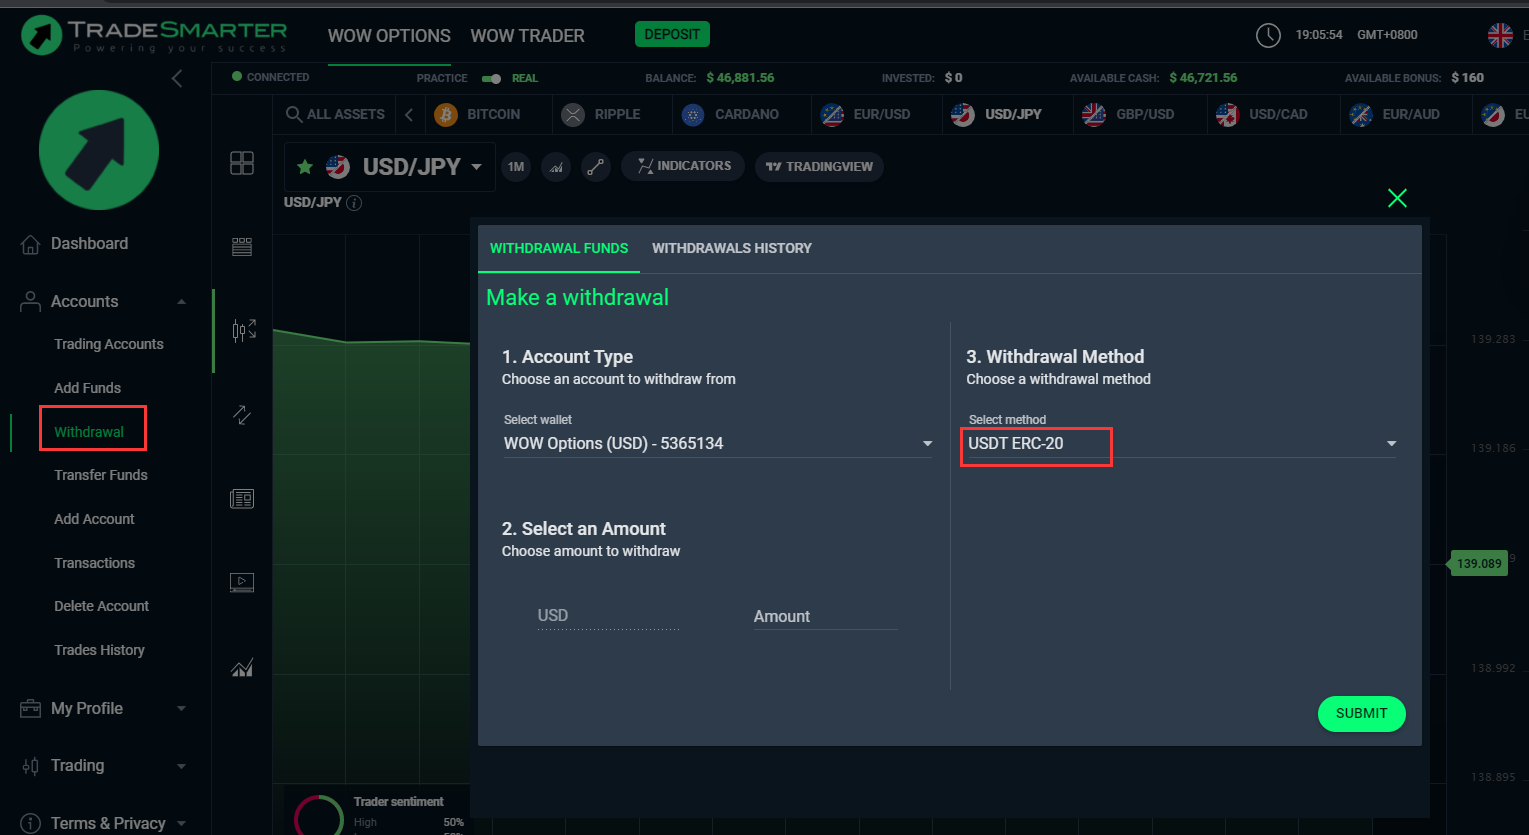Select the Ripple asset

[601, 114]
